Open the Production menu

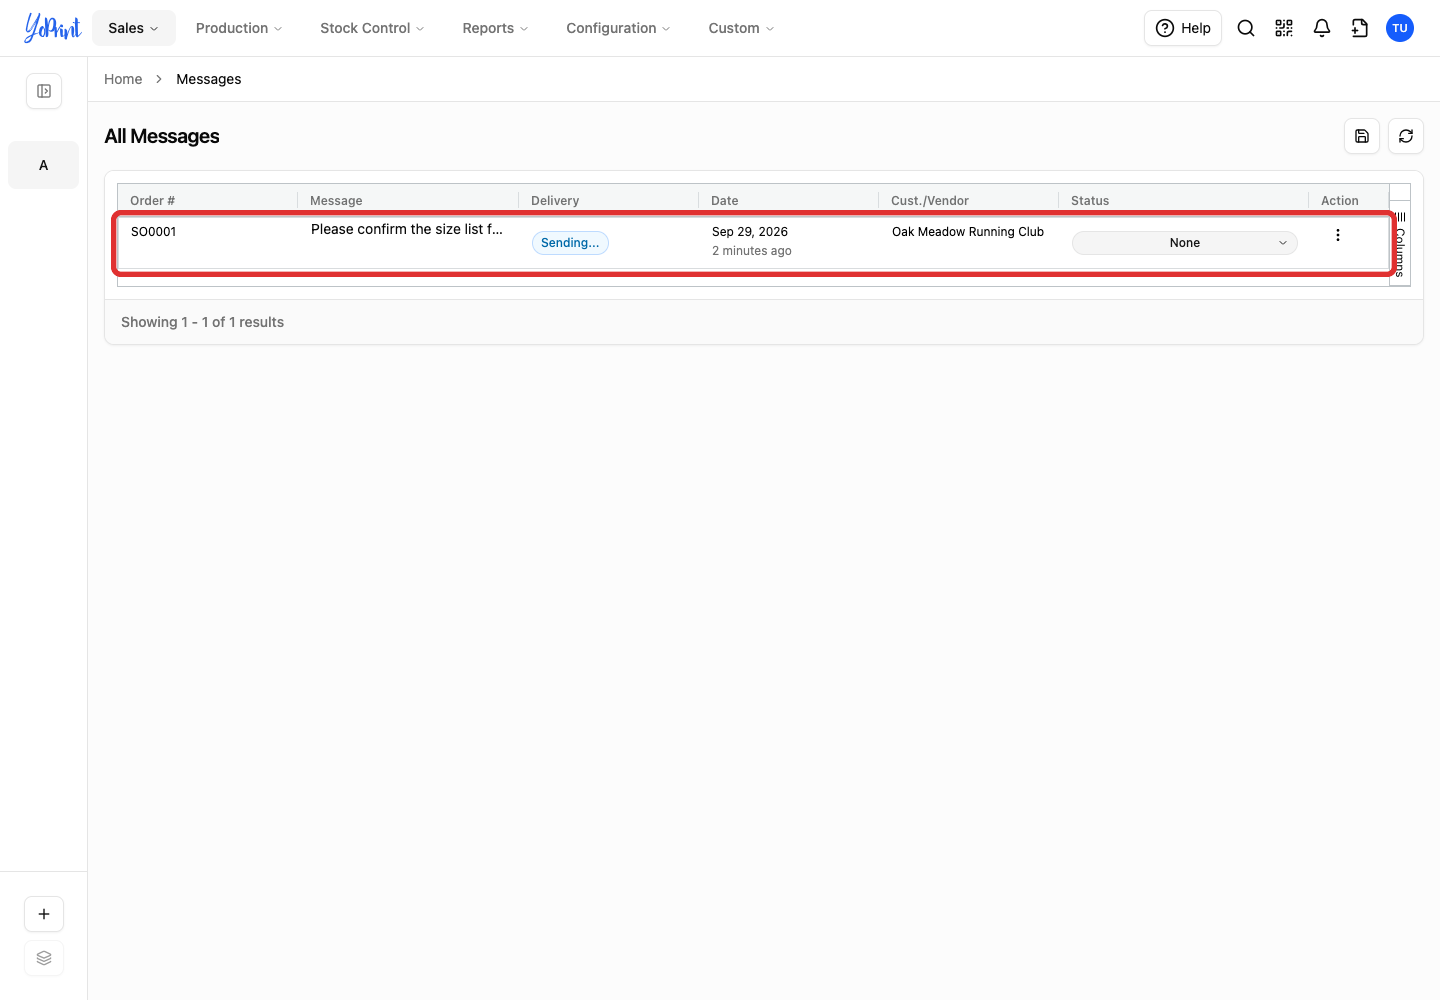click(239, 28)
